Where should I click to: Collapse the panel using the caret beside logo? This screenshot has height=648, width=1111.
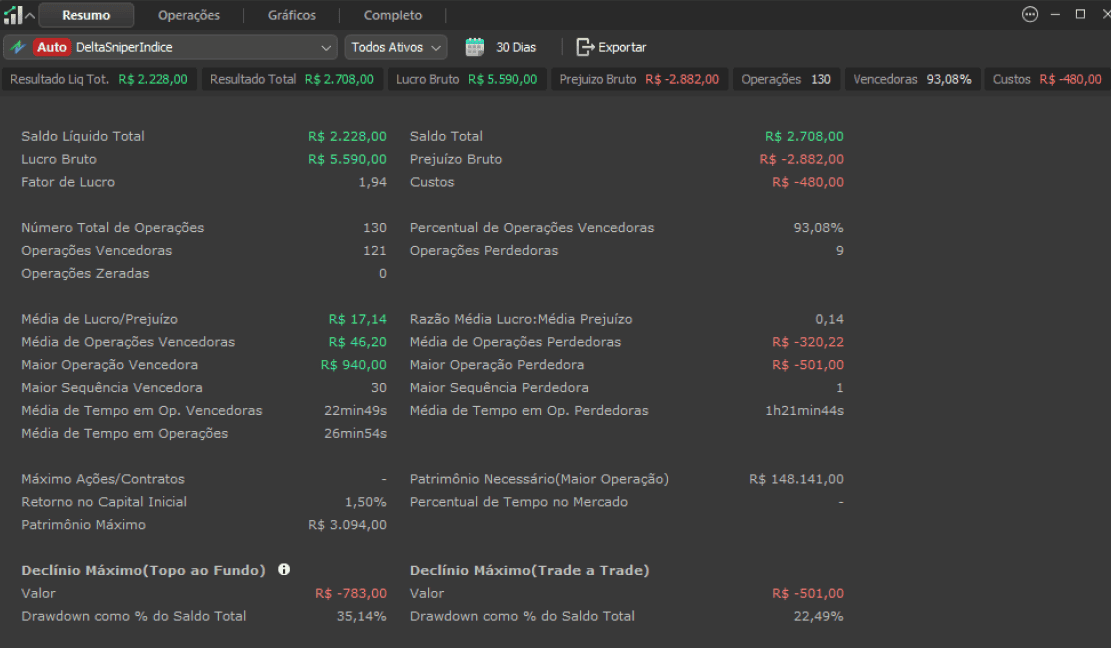(30, 16)
